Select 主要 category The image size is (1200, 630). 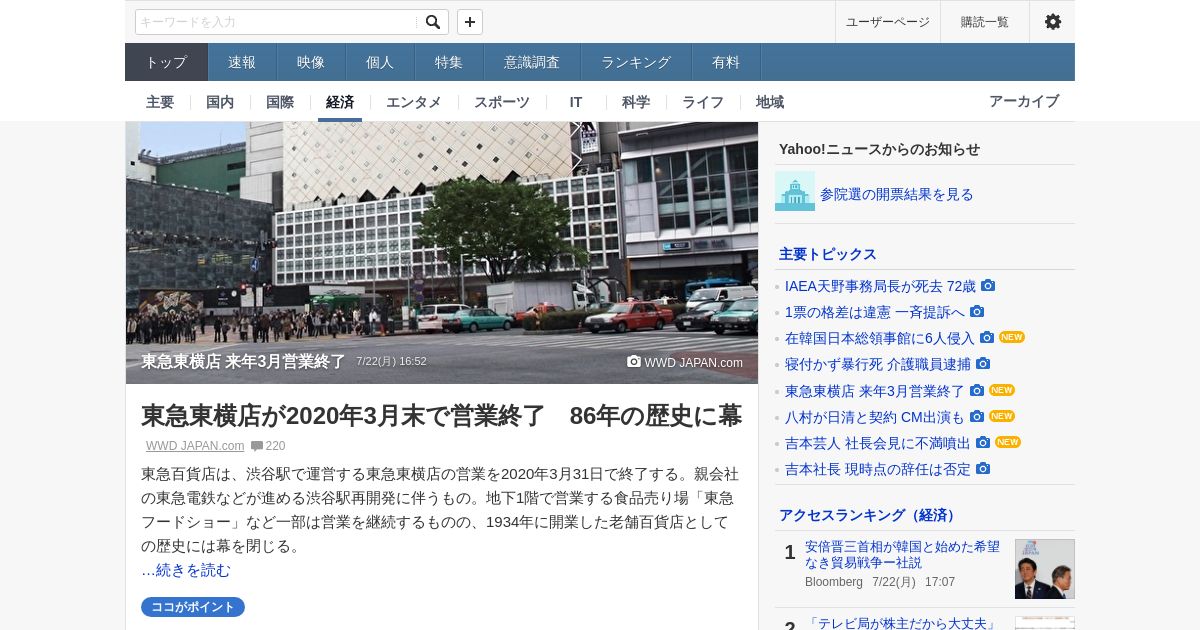tap(160, 102)
